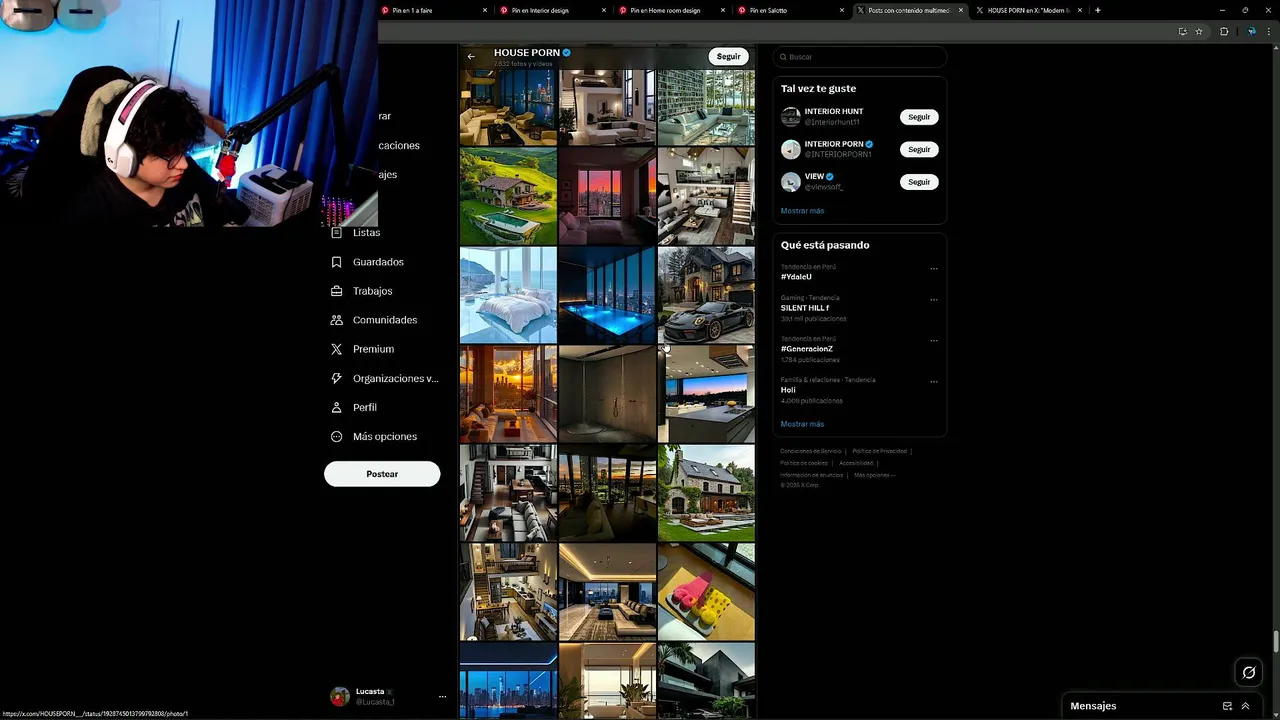Switch to Pin en Salotto tab

(791, 10)
